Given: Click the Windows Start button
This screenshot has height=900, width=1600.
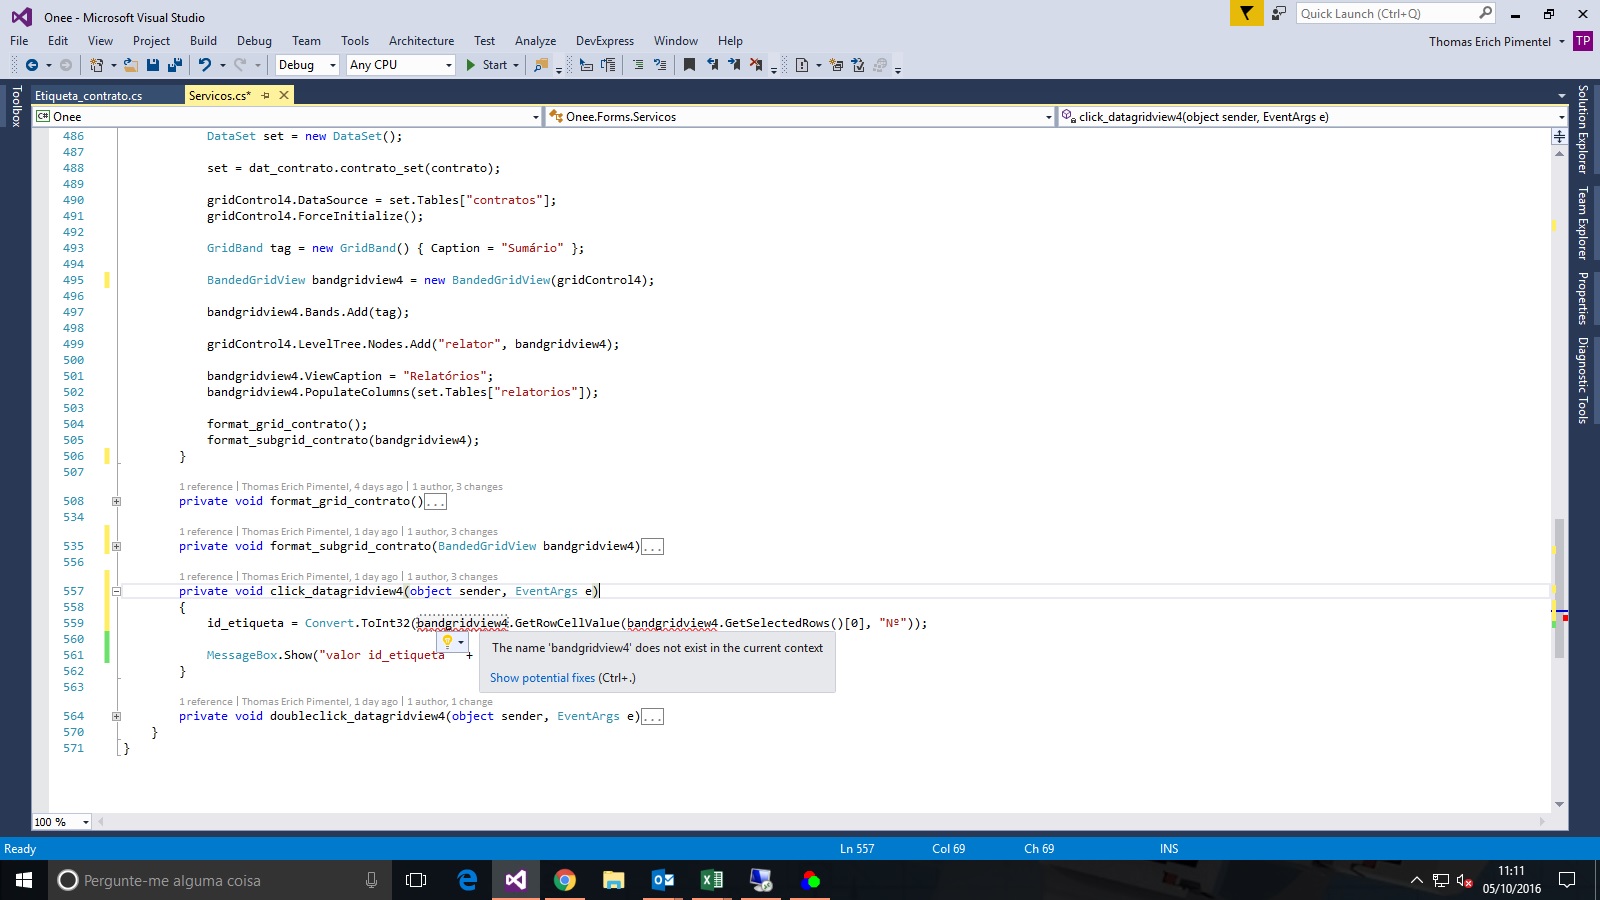Looking at the screenshot, I should 24,880.
